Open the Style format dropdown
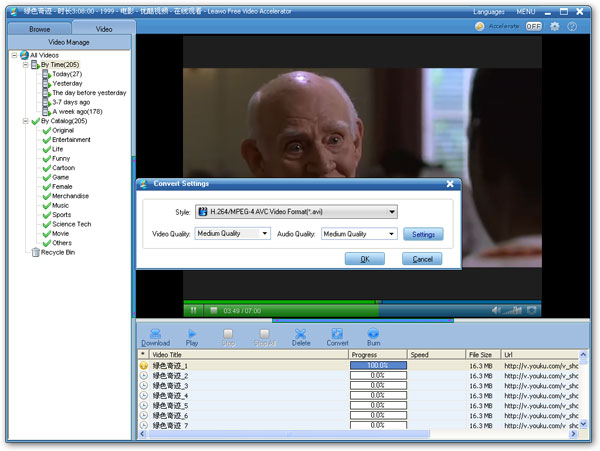This screenshot has height=451, width=600. (x=296, y=212)
